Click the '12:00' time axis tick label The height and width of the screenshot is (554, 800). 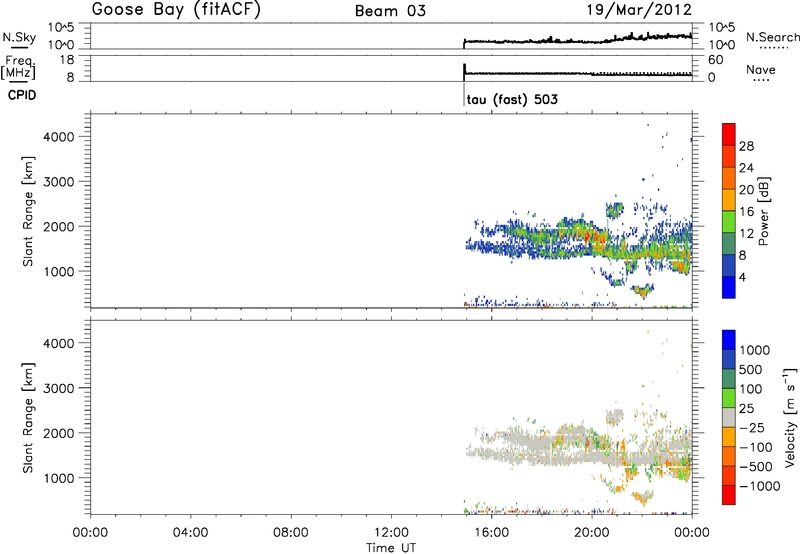391,533
